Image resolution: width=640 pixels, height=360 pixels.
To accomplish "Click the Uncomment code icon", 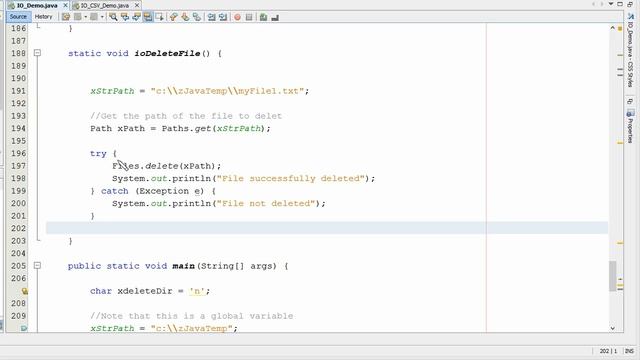I will click(275, 17).
